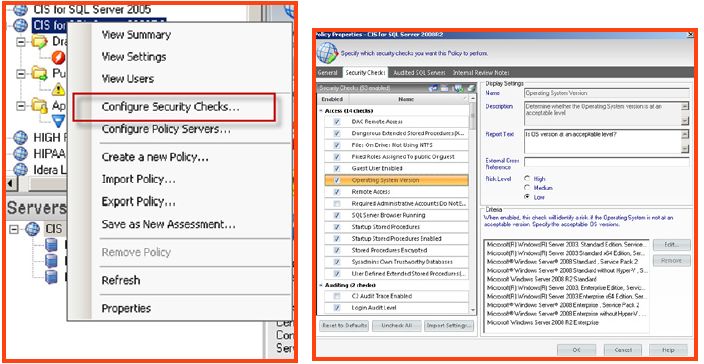Switch to Internal Review Notes tab
Viewport: 704px width, 364px height.
coord(481,72)
